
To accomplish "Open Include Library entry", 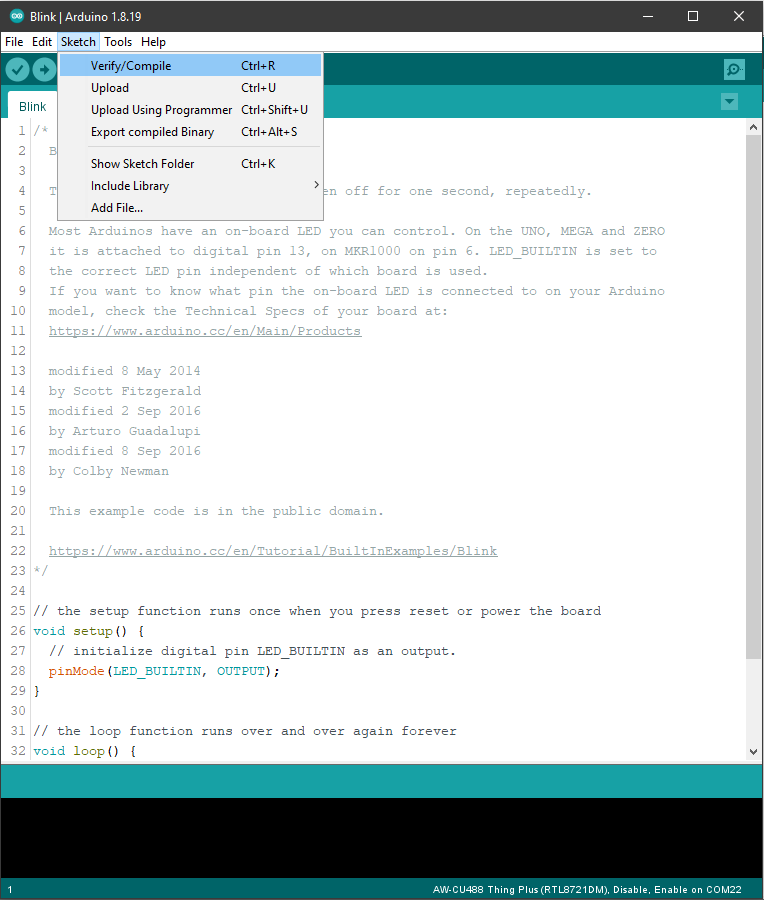I will (x=190, y=186).
